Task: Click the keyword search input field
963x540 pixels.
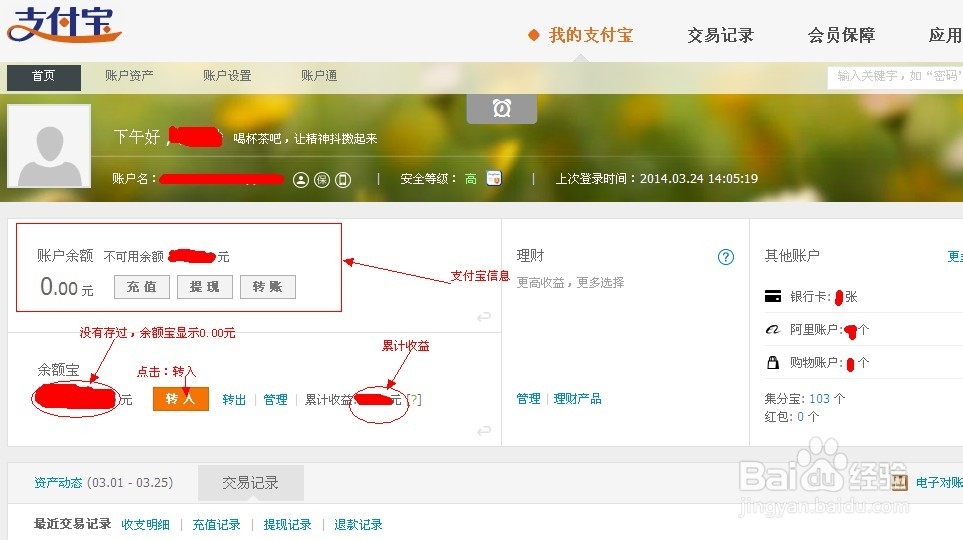Action: click(x=895, y=76)
